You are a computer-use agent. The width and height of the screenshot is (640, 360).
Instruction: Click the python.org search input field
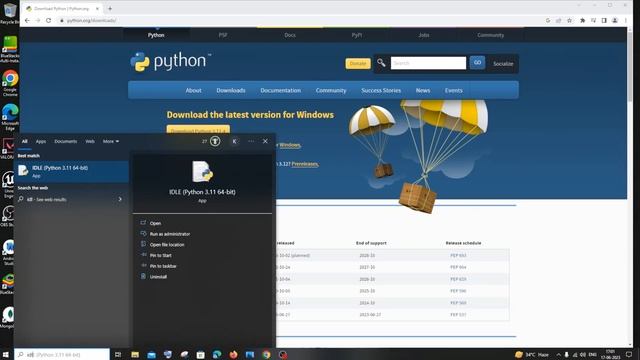coord(428,63)
